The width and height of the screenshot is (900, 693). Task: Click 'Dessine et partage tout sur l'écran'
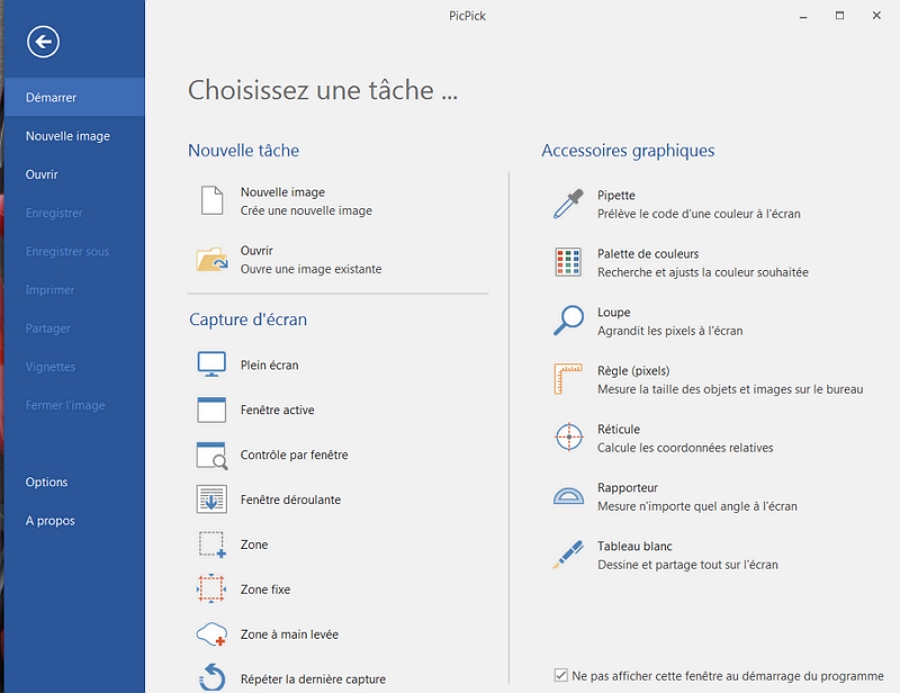(688, 564)
